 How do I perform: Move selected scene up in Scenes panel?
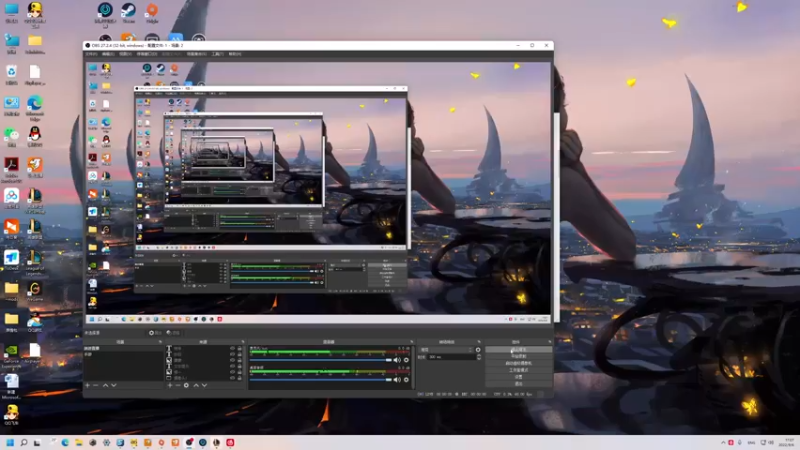106,385
